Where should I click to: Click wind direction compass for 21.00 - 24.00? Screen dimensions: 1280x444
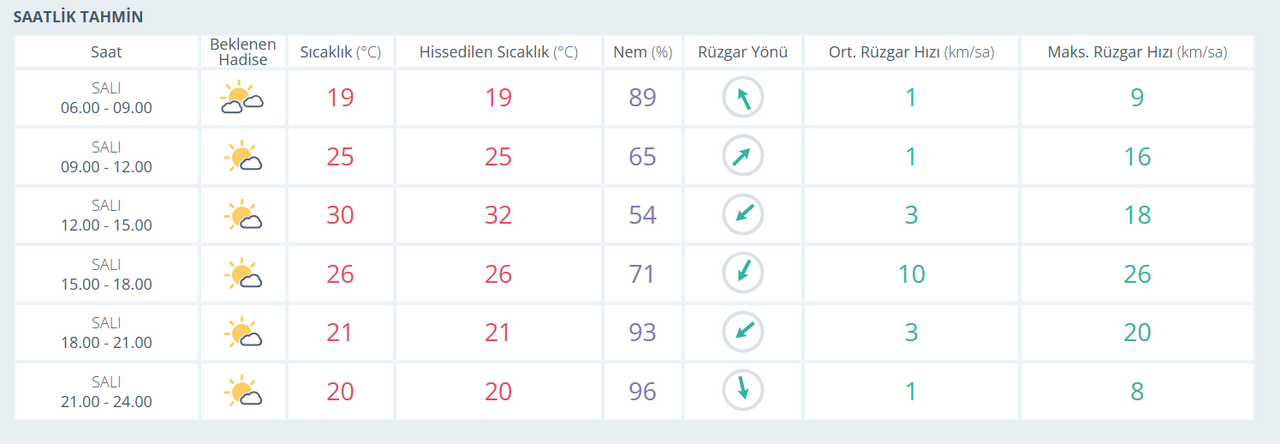pos(743,390)
